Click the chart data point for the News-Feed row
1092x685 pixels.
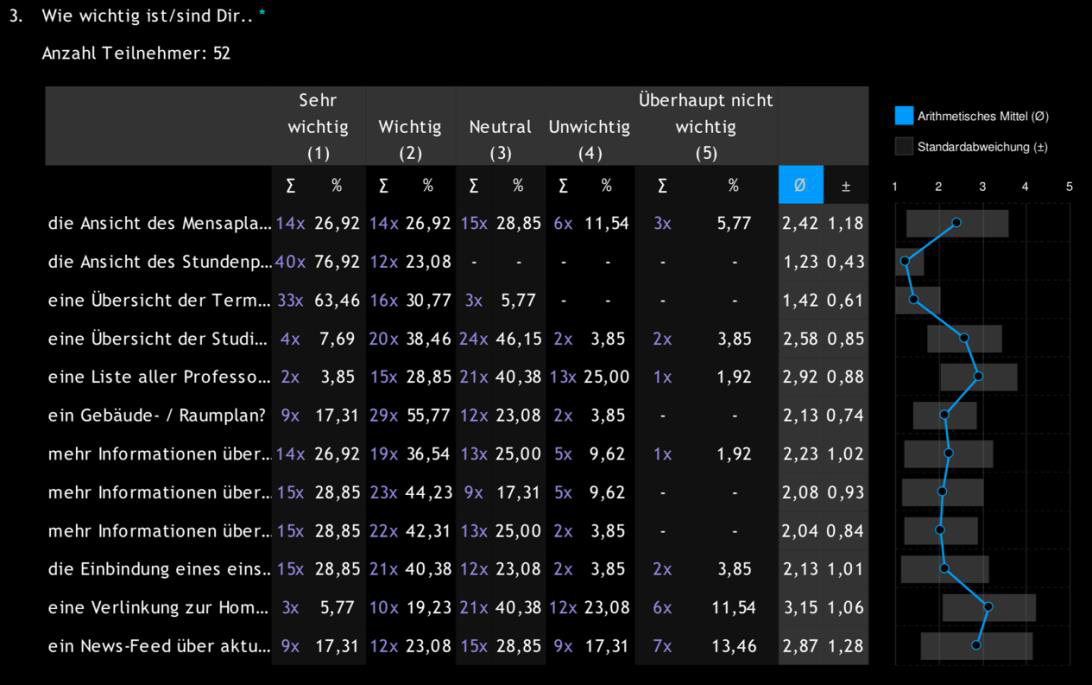pyautogui.click(x=976, y=645)
